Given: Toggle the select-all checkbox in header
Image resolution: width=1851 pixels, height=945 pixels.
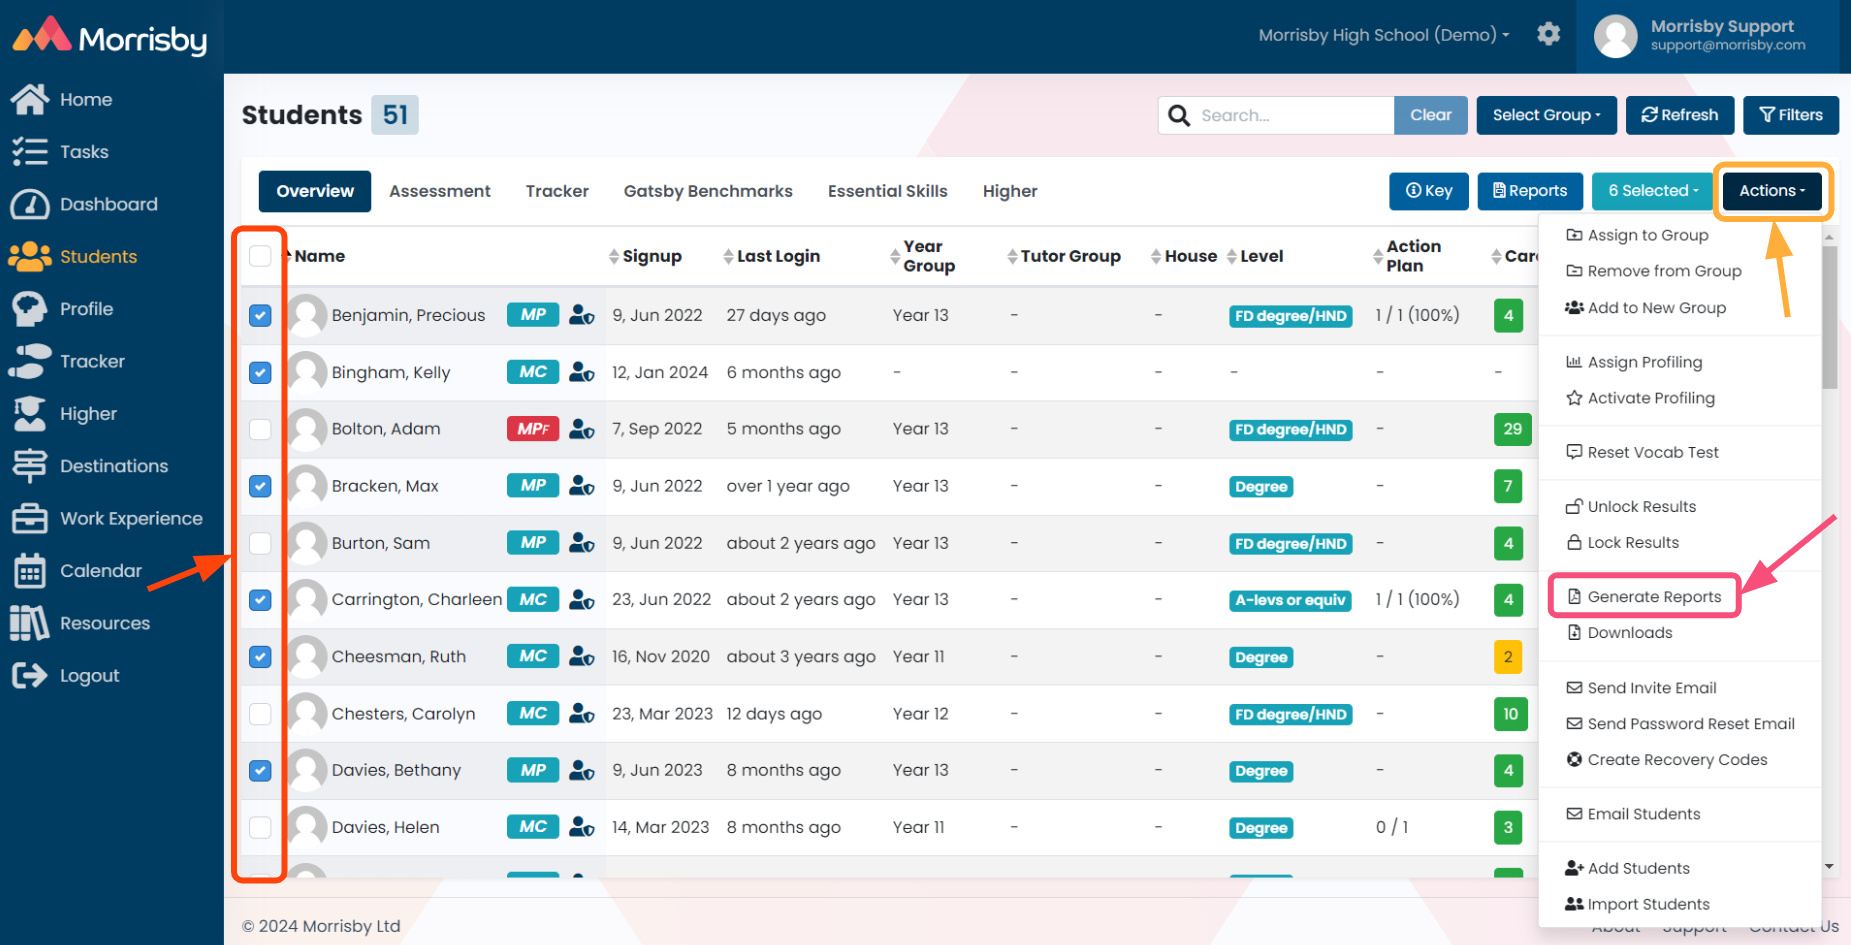Looking at the screenshot, I should tap(260, 256).
